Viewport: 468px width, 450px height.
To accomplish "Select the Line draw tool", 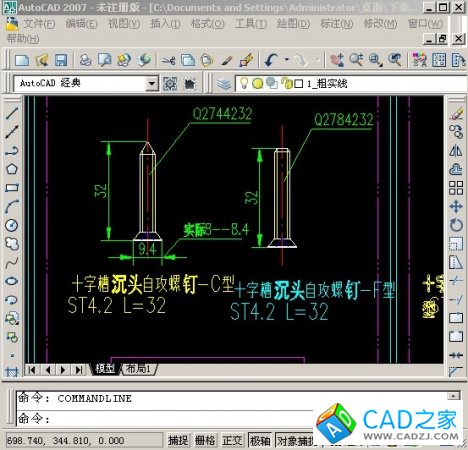I will (x=12, y=113).
